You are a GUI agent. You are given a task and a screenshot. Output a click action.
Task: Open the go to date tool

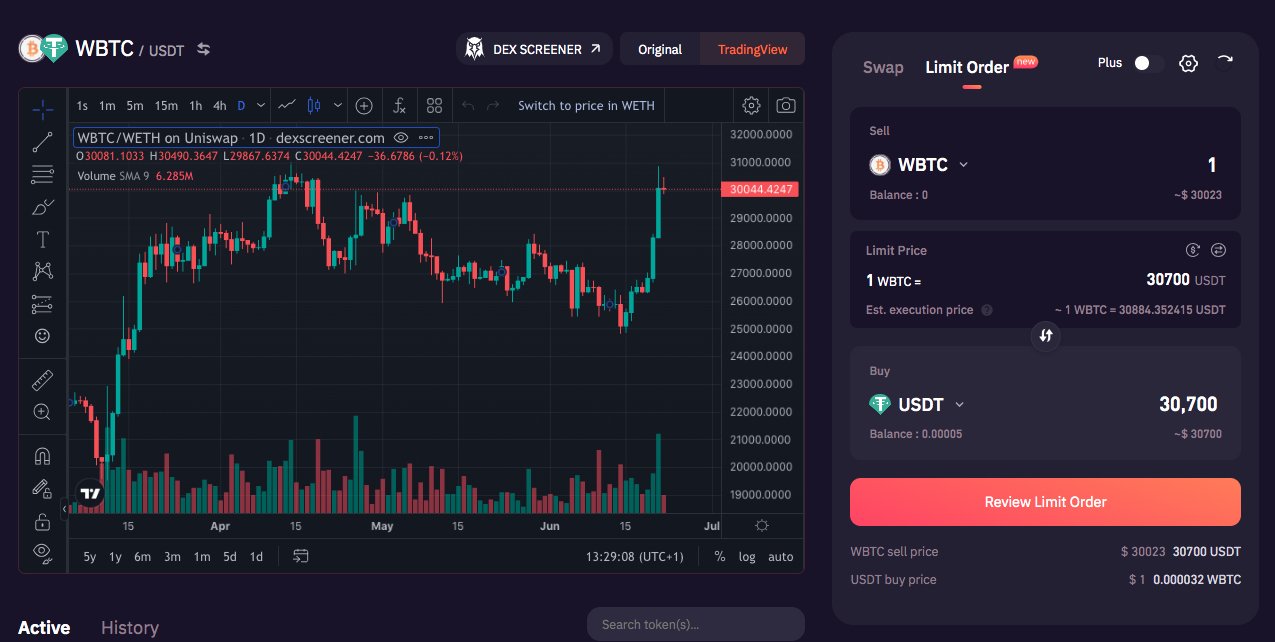click(x=301, y=556)
